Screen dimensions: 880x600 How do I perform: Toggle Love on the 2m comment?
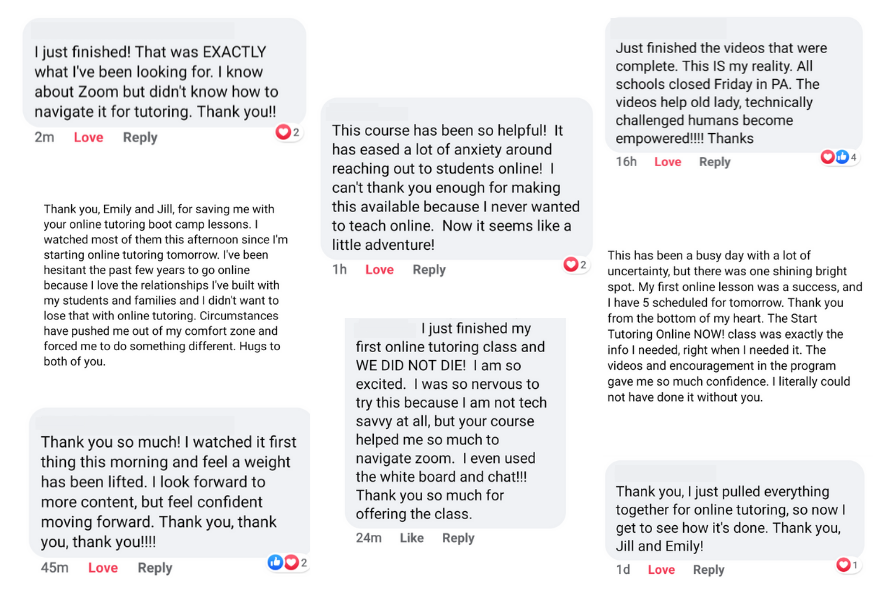[89, 138]
